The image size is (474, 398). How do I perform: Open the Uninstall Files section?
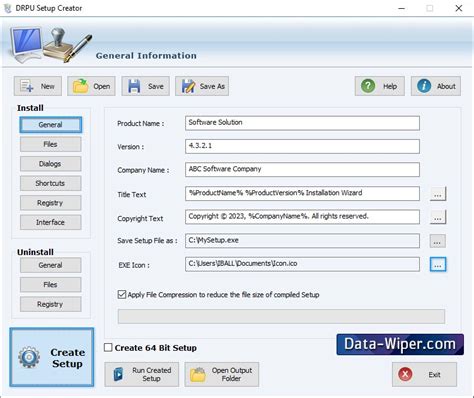[x=50, y=285]
